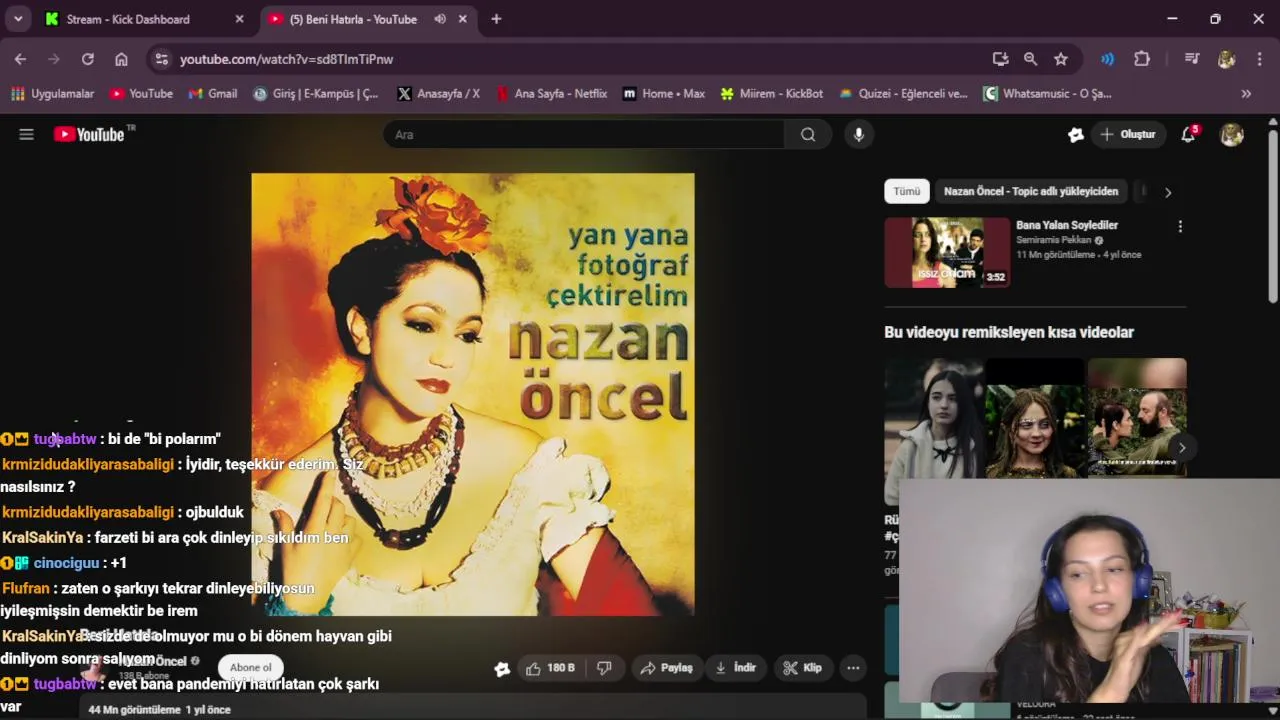Open the YouTube bookmark

(x=141, y=93)
